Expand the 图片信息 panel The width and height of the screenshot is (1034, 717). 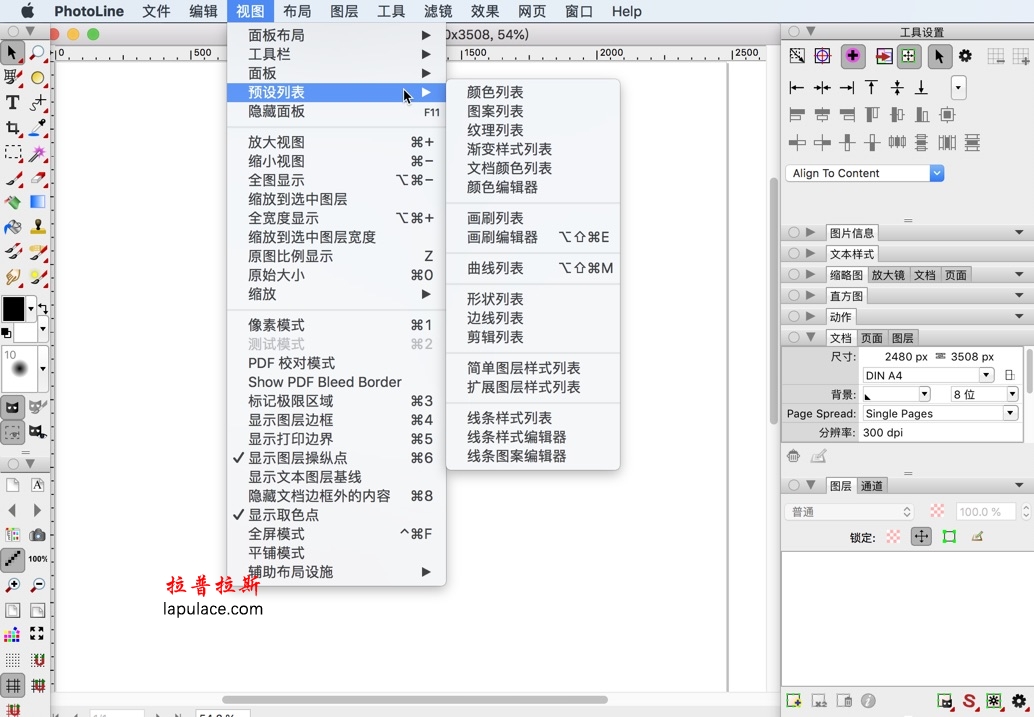810,233
